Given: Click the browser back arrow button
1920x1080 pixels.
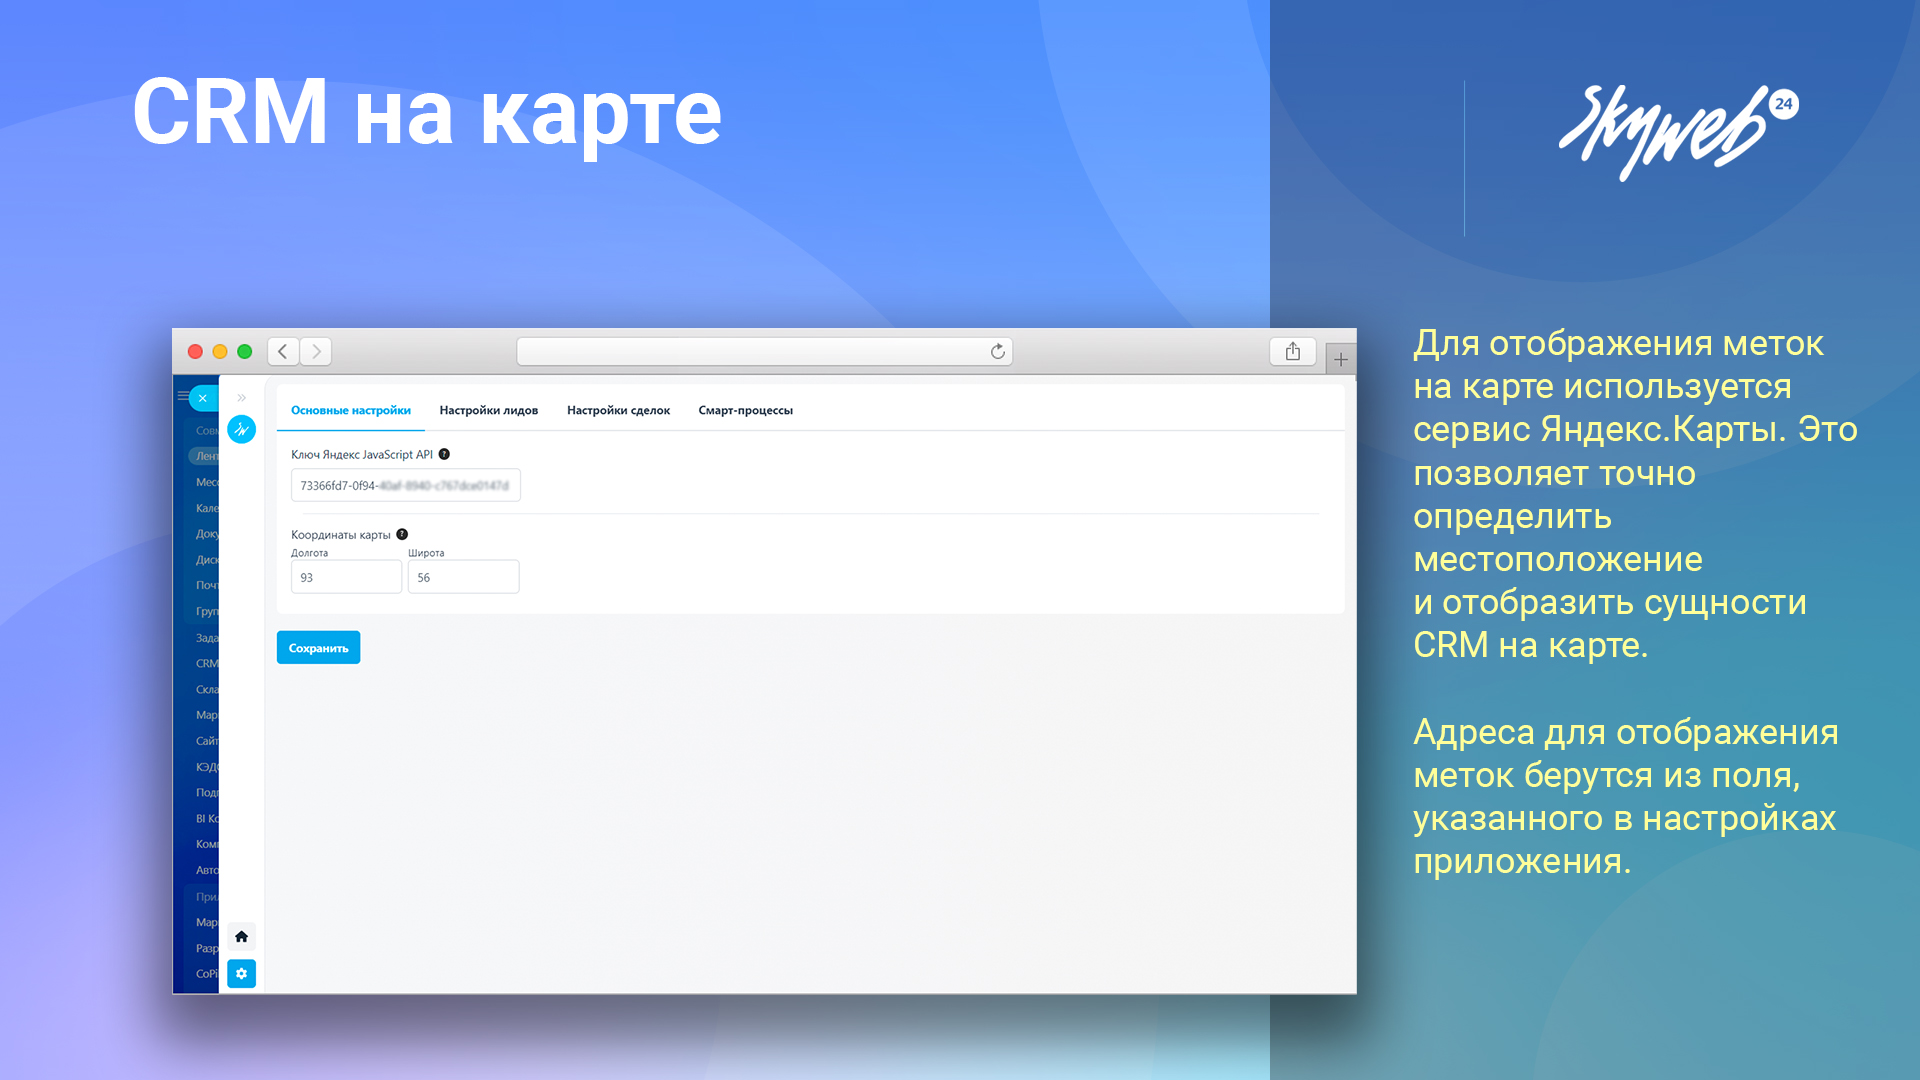Looking at the screenshot, I should [x=283, y=351].
